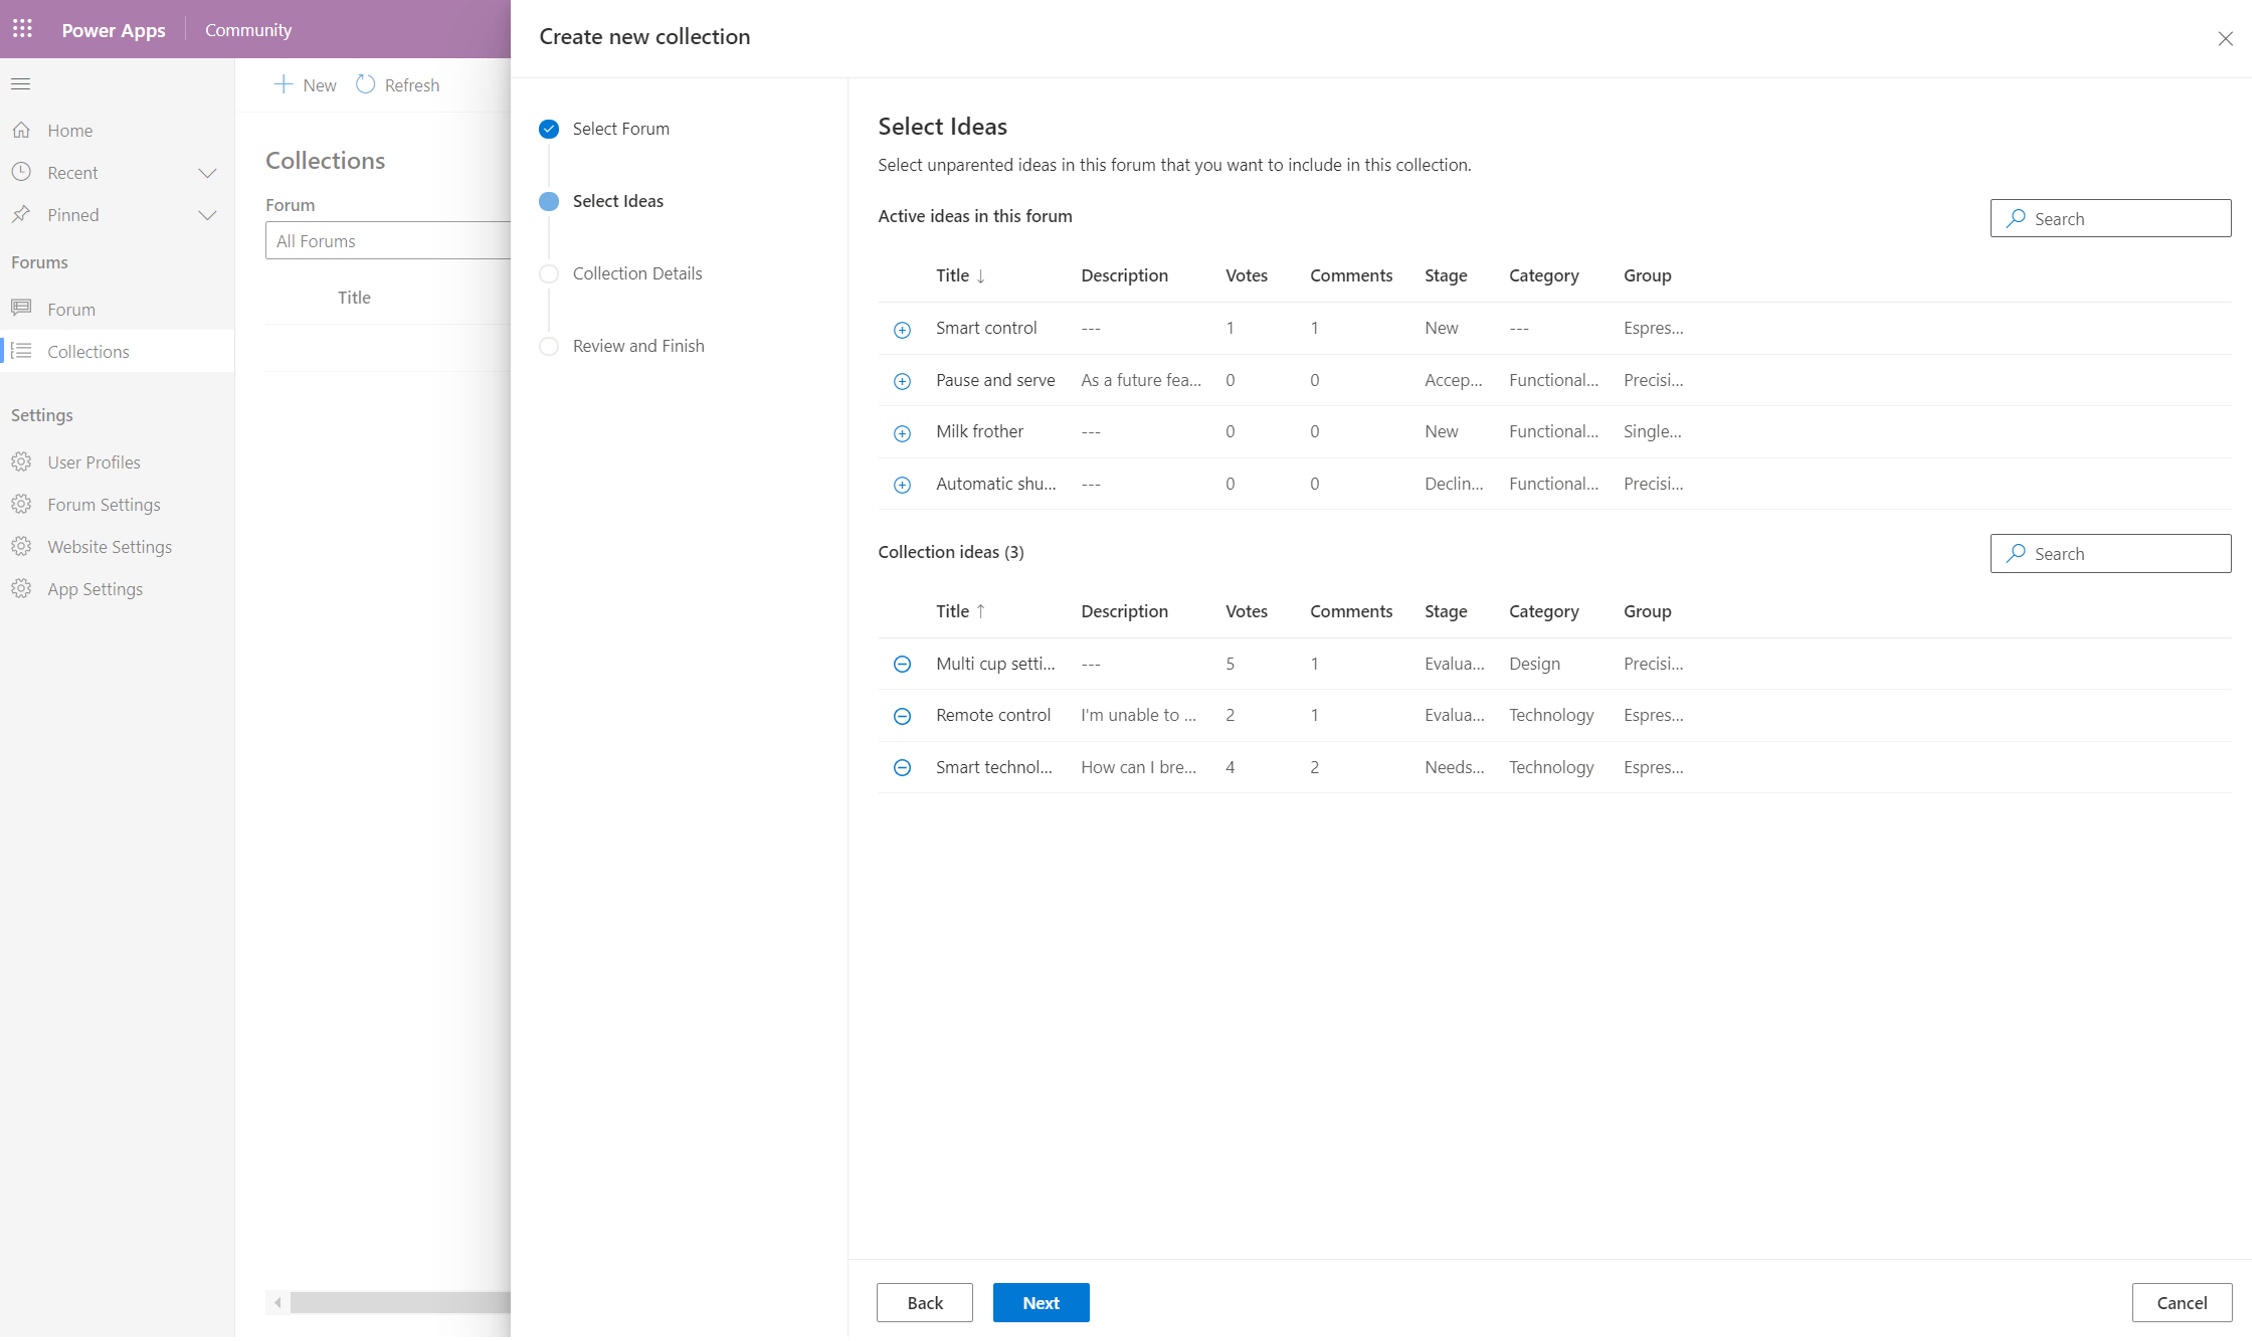Click the Next button to proceed
Viewport: 2252px width, 1341px height.
[x=1041, y=1301]
